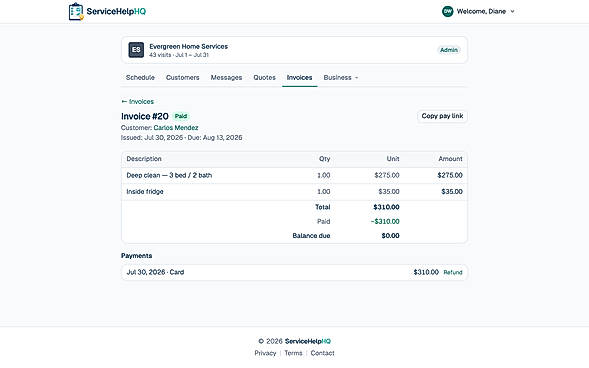
Task: Click the Qty column header
Action: pyautogui.click(x=325, y=159)
